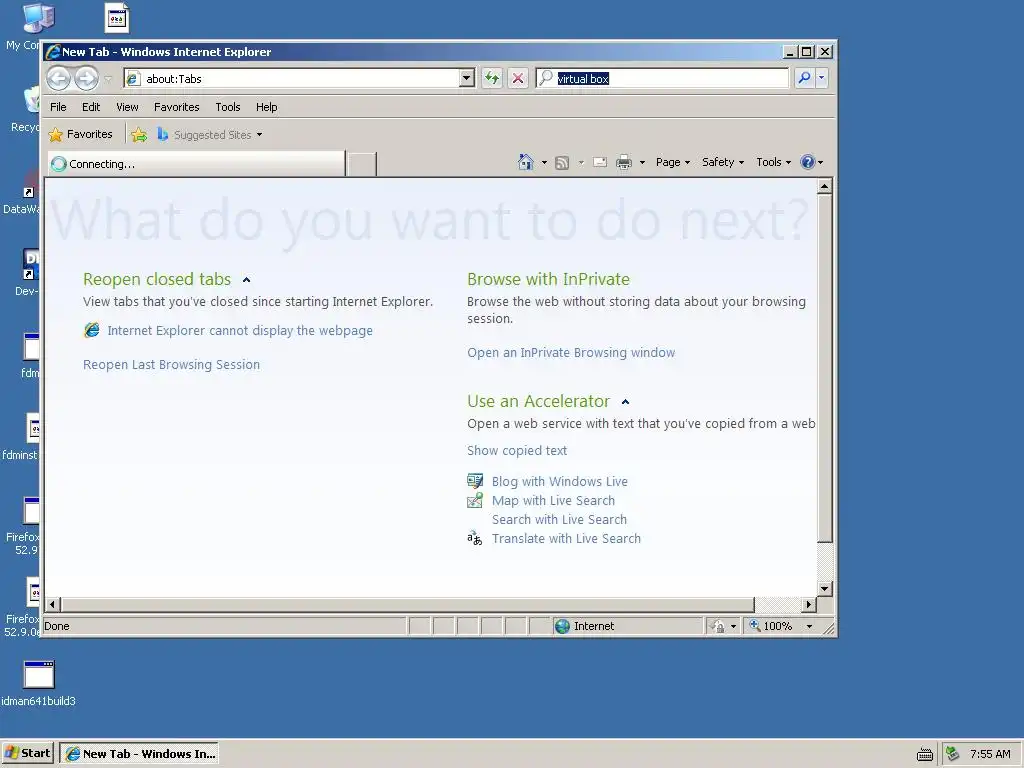Click the Blog with Windows Live icon
The image size is (1024, 768).
pyautogui.click(x=475, y=481)
